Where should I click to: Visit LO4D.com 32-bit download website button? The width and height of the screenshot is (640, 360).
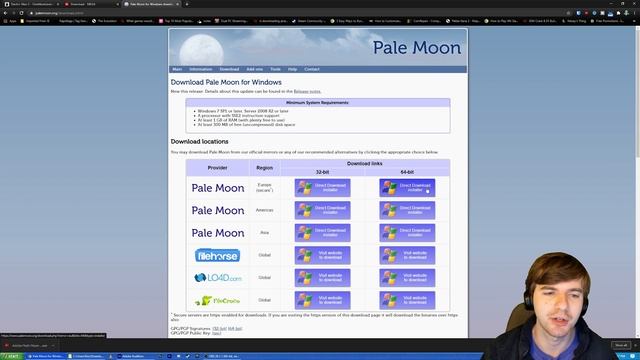point(322,278)
